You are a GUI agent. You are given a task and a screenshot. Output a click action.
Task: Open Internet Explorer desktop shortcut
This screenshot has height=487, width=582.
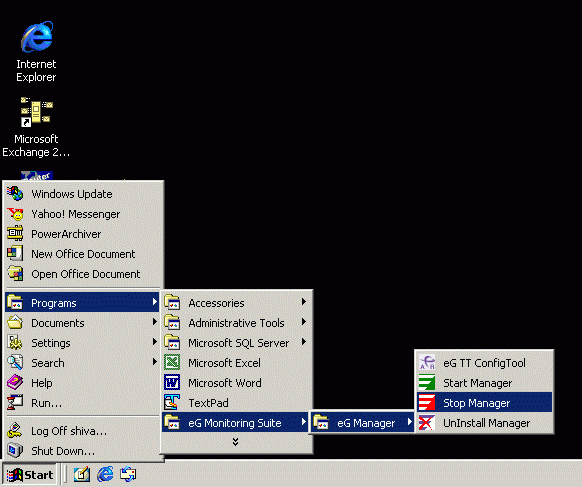tap(36, 52)
